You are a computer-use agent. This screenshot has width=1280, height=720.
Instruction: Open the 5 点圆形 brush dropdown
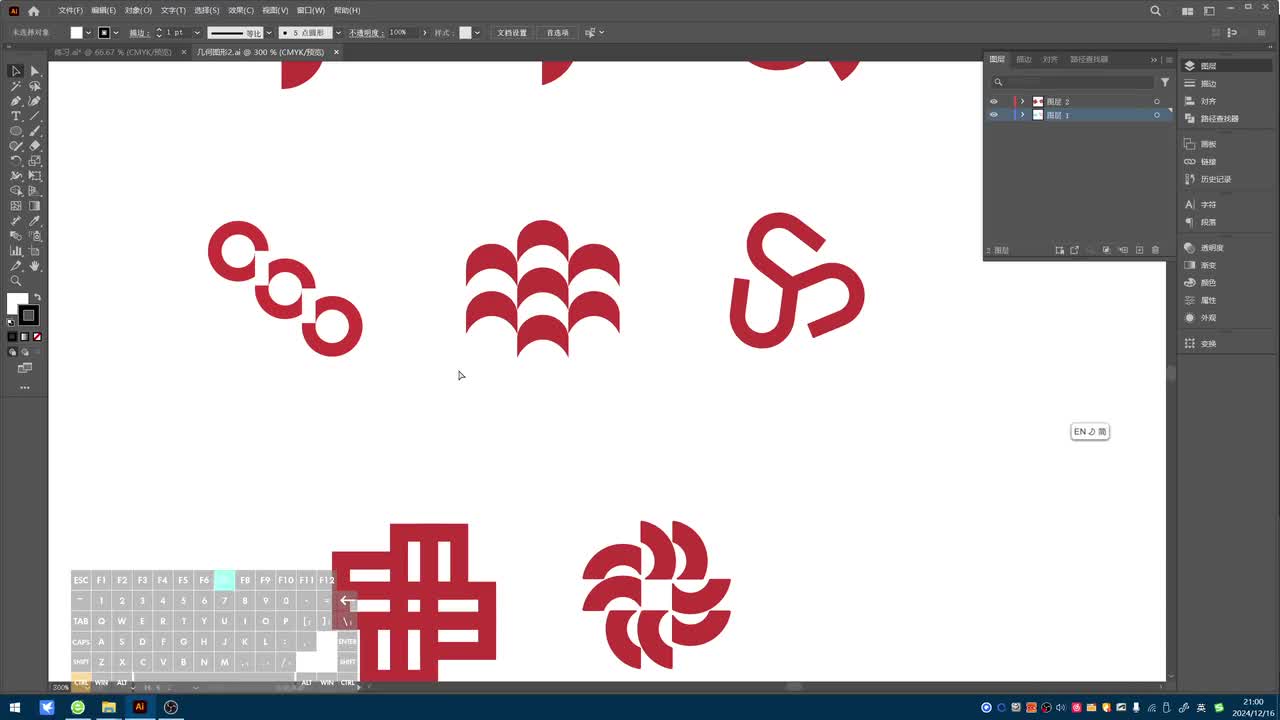click(x=338, y=33)
